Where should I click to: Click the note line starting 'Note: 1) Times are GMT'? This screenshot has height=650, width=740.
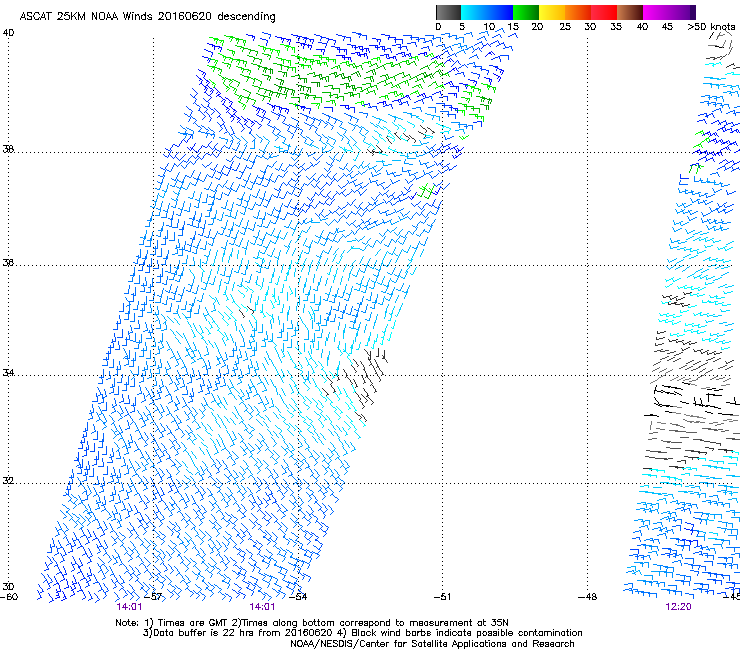point(312,623)
